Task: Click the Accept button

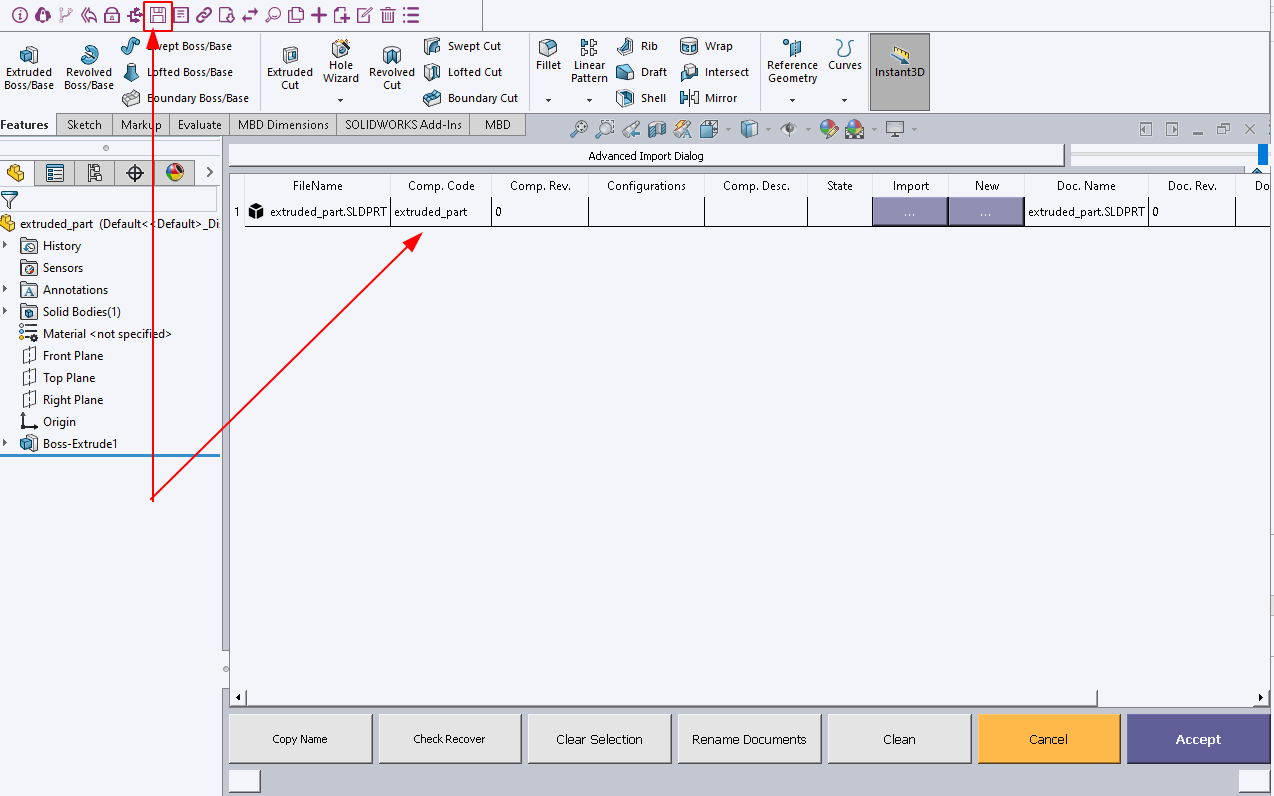Action: coord(1198,738)
